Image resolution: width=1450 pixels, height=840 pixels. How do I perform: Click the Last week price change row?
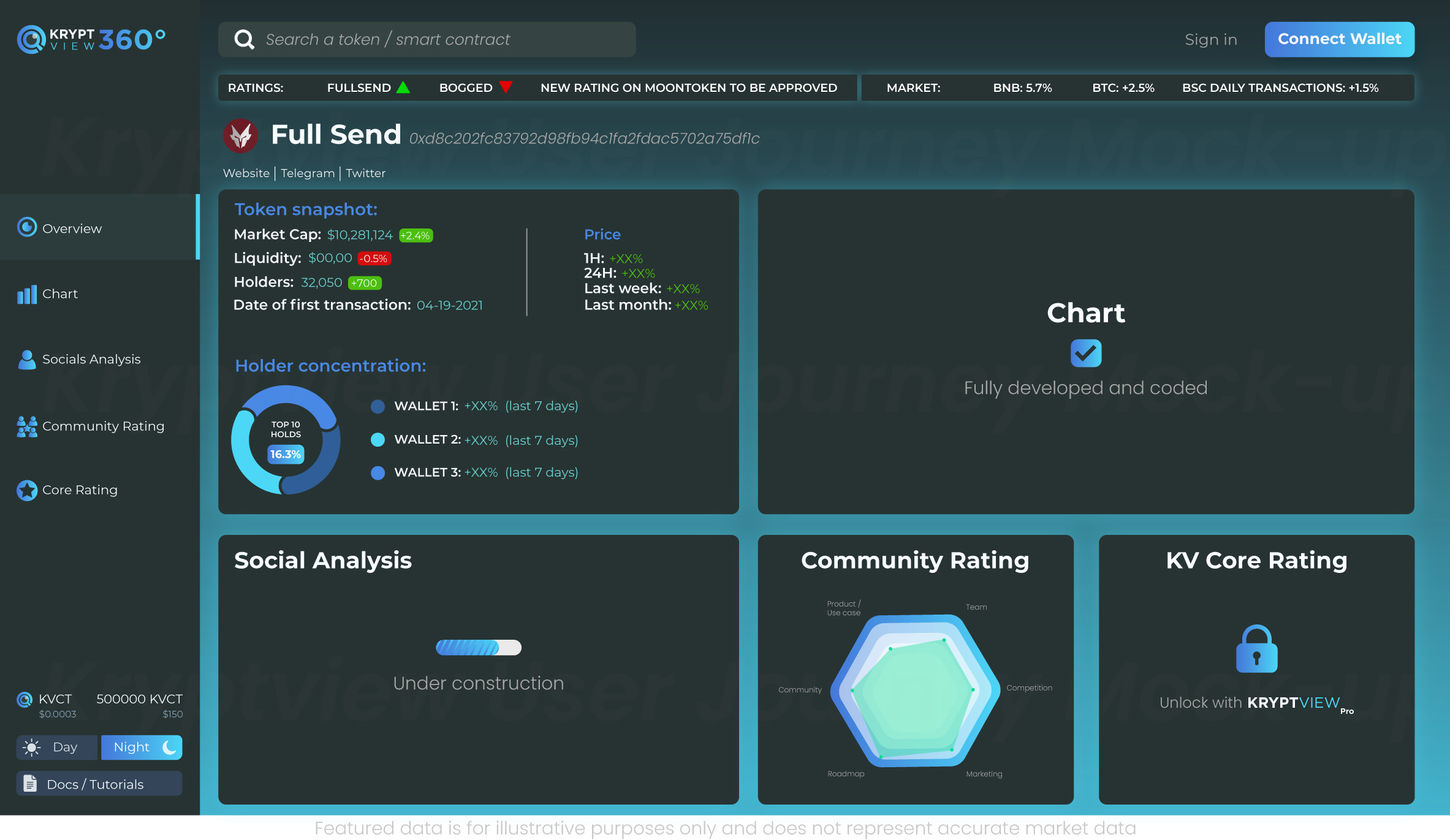642,289
